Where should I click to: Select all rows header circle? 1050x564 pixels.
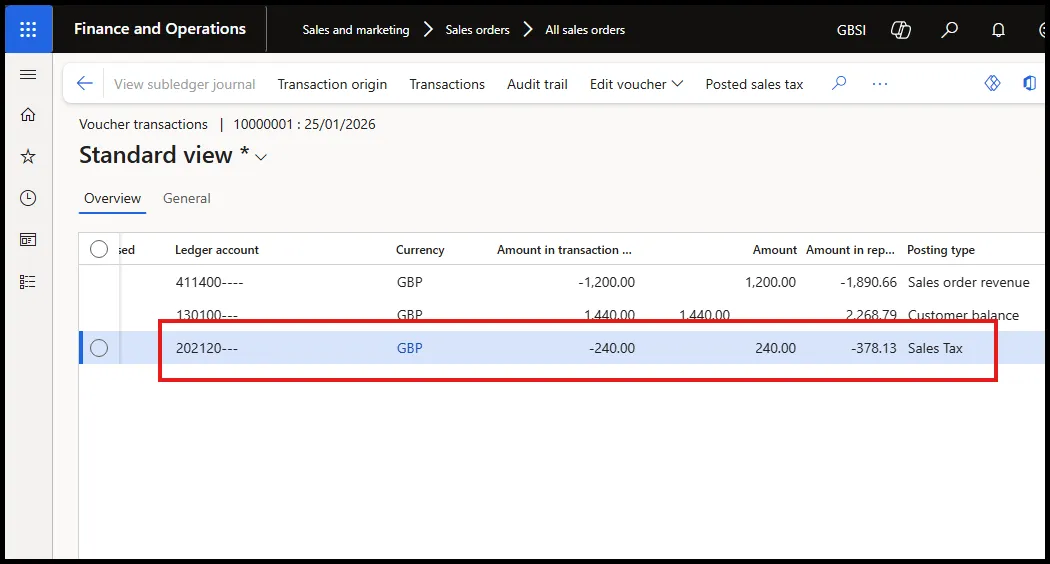tap(99, 249)
